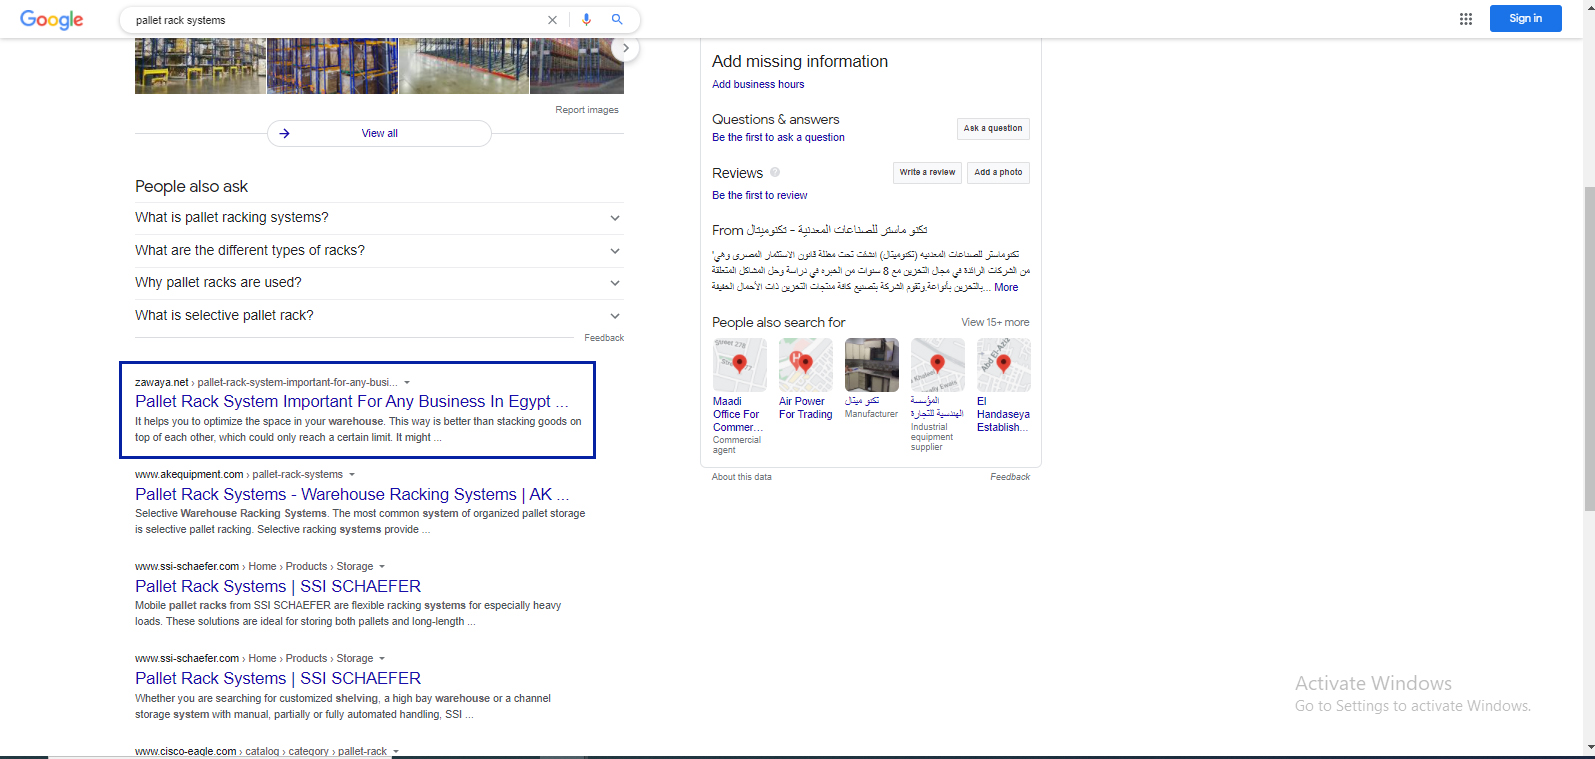
Task: Click the help icon beside Reviews
Action: pos(775,172)
